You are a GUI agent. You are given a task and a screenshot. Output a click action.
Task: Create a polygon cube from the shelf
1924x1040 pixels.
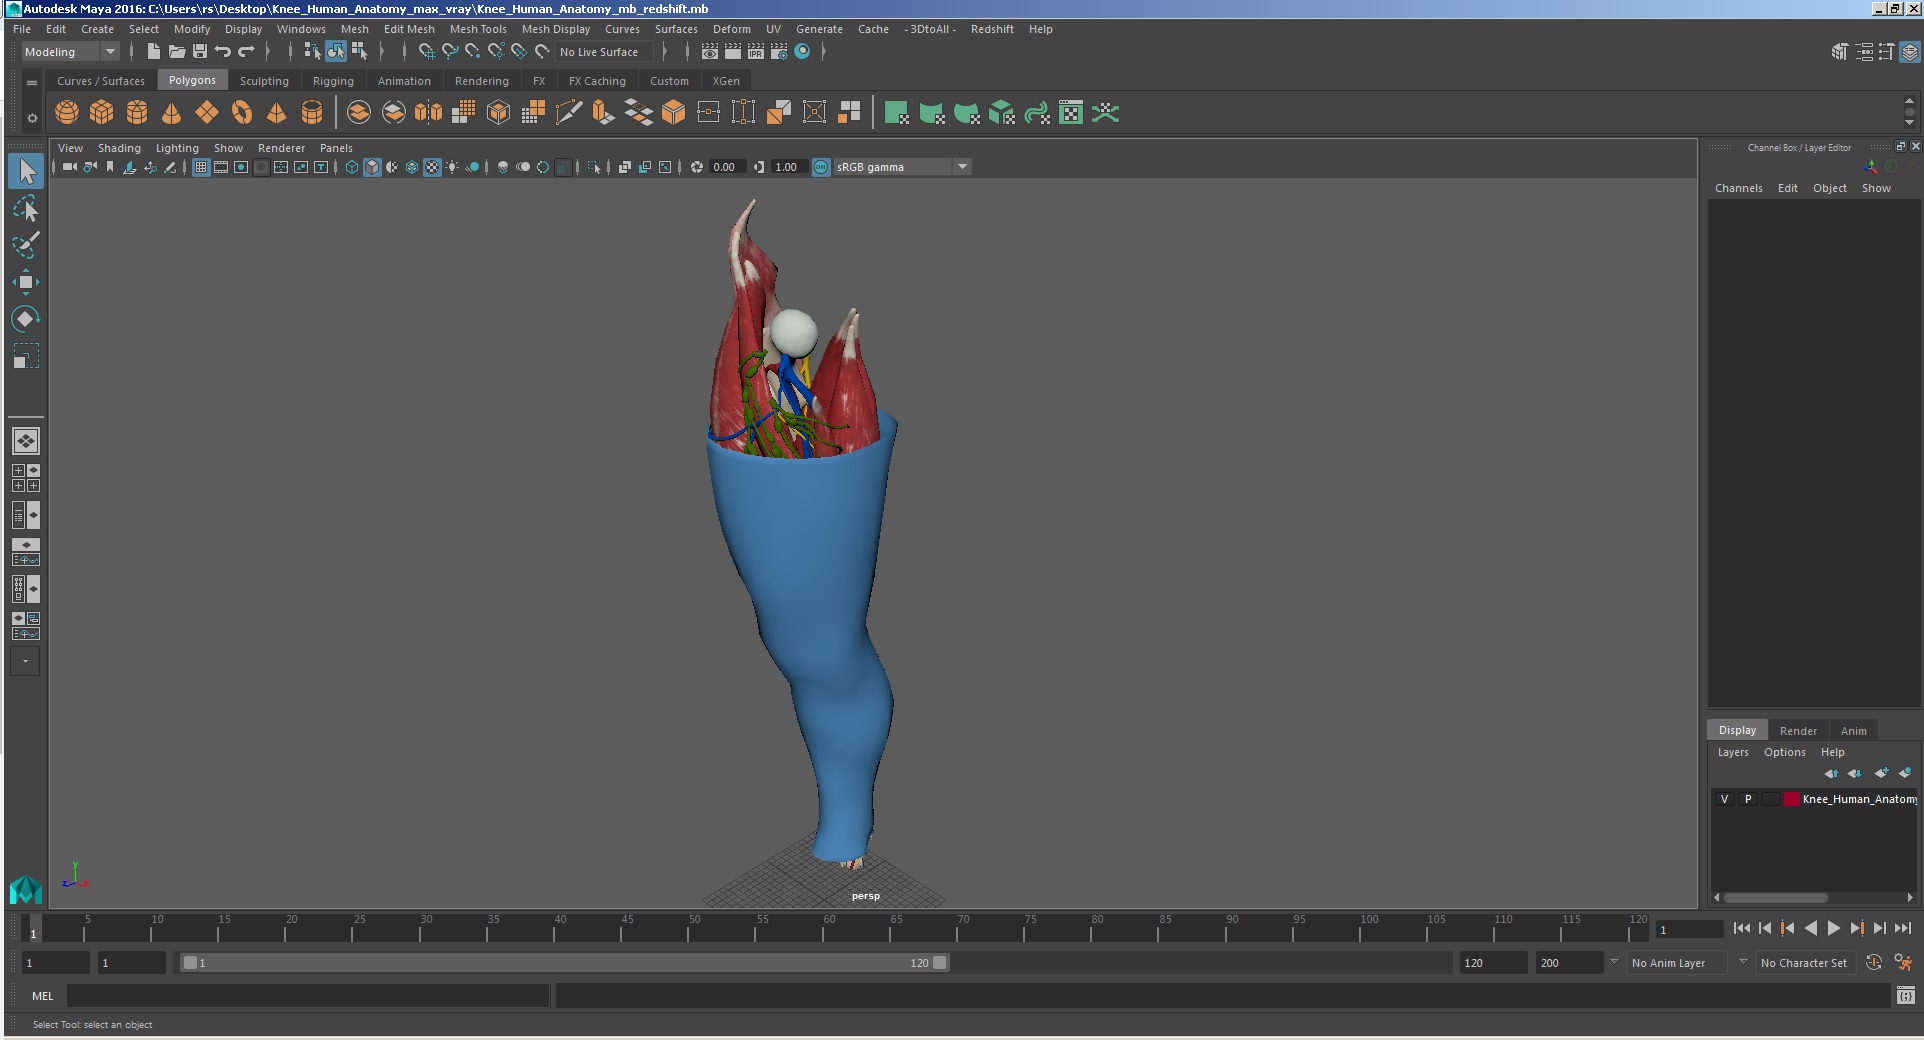point(102,113)
